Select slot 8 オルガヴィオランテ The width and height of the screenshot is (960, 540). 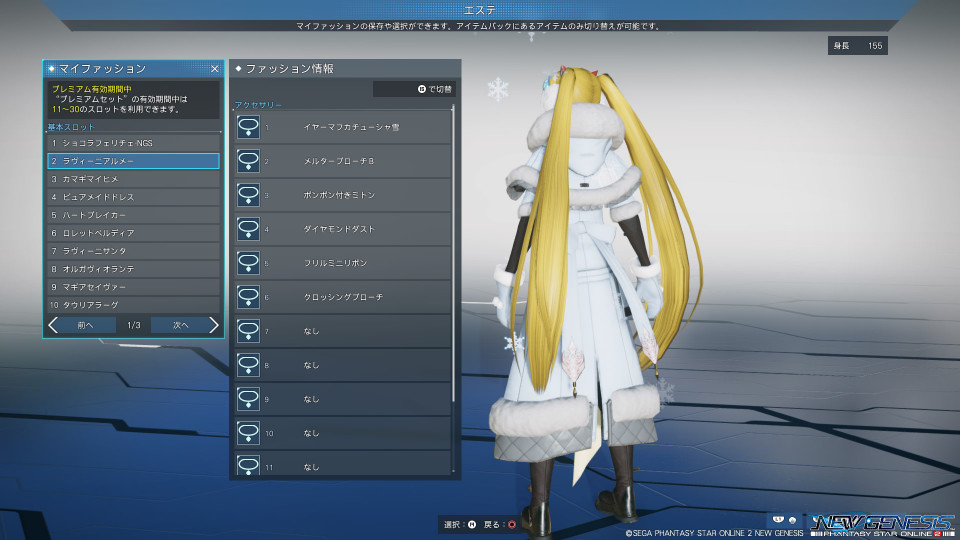coord(133,269)
